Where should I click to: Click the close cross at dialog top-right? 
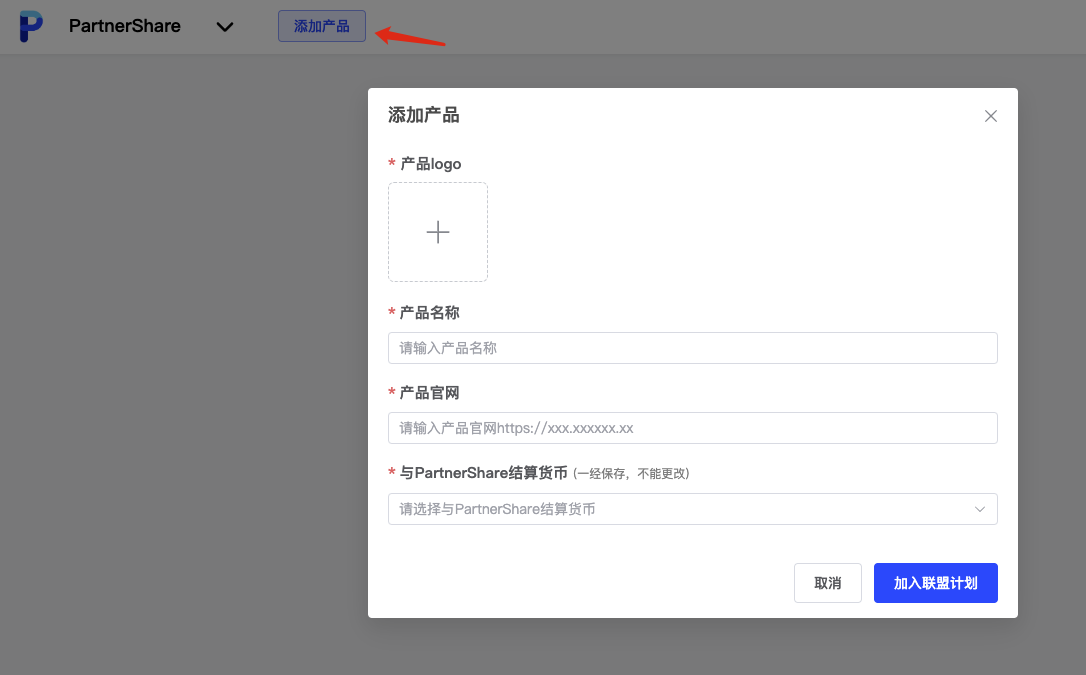pos(990,115)
